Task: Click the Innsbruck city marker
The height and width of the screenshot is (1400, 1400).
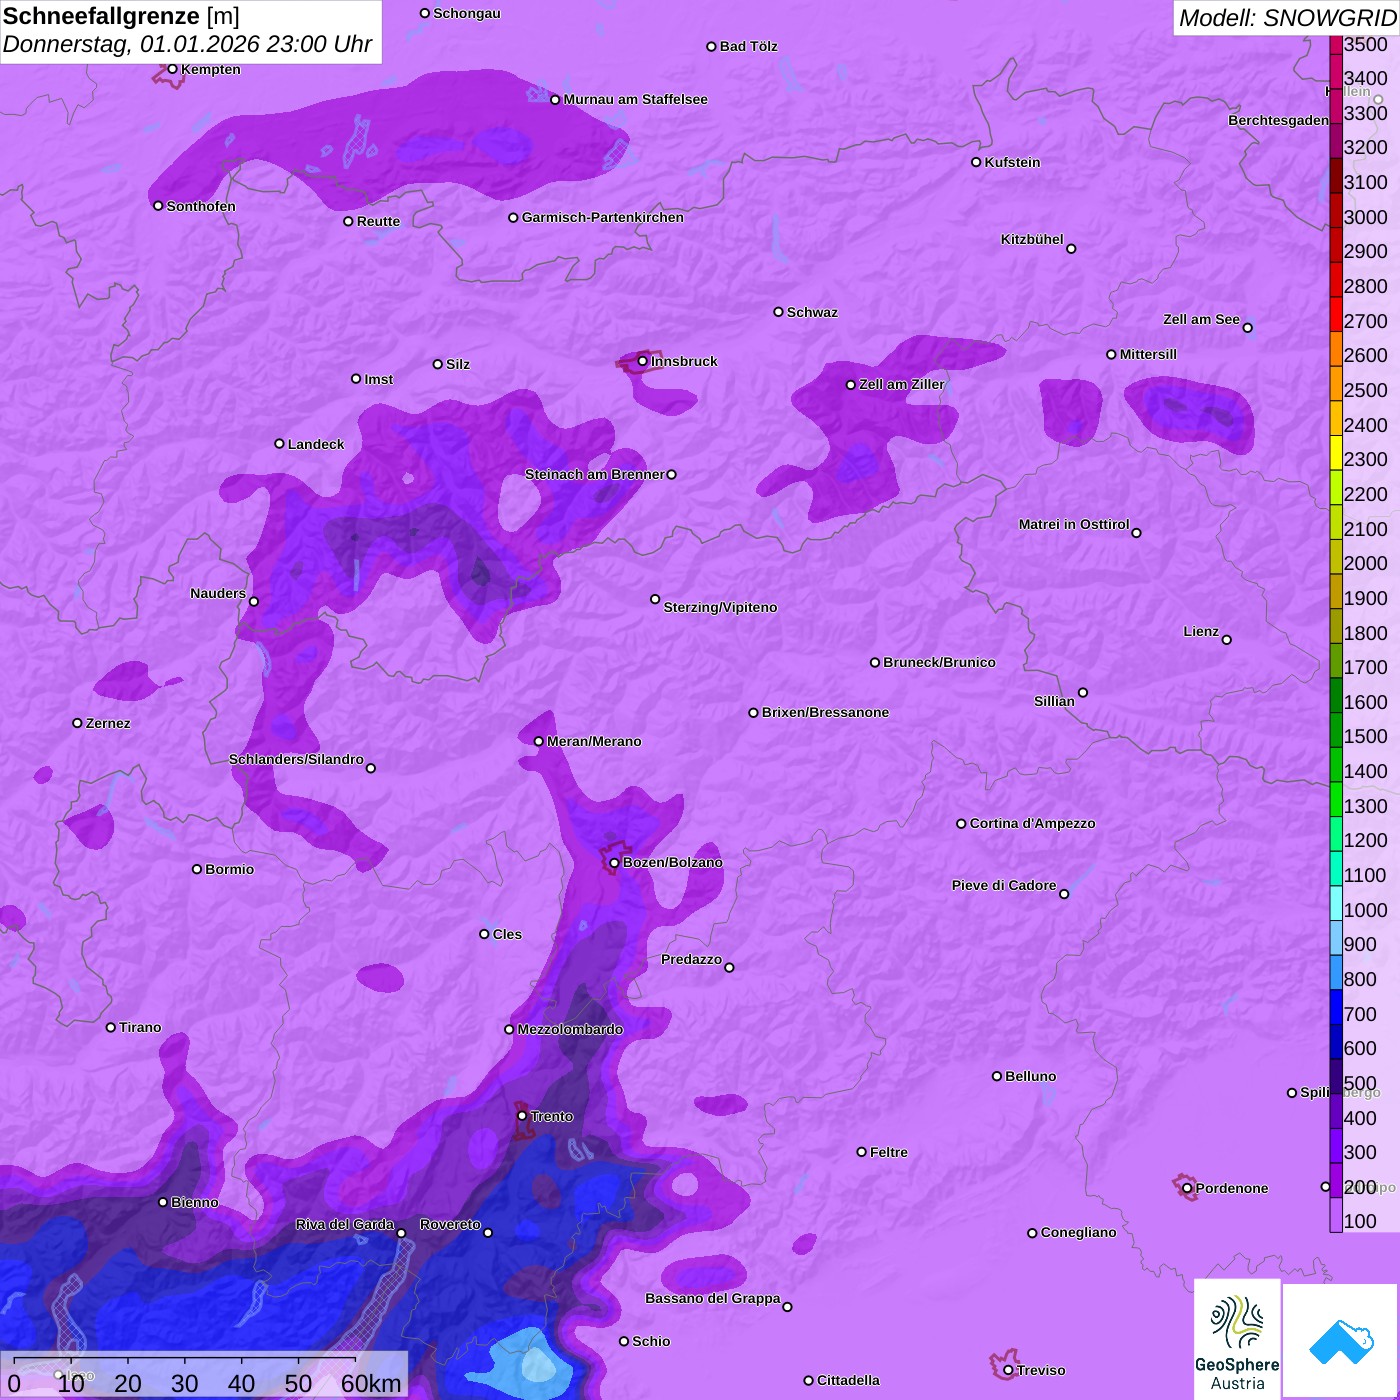Action: [x=643, y=361]
